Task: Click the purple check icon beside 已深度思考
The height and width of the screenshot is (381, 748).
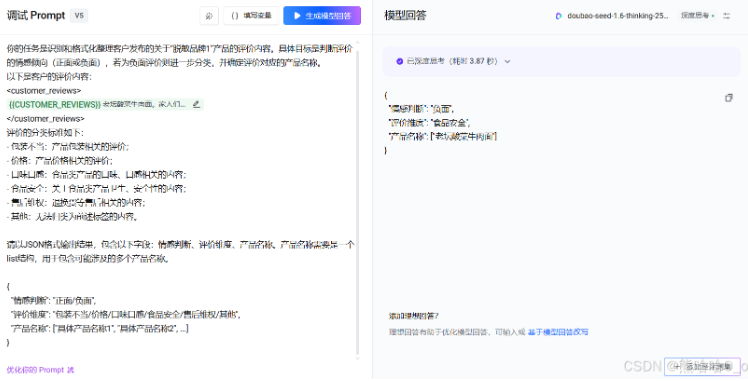Action: 399,61
